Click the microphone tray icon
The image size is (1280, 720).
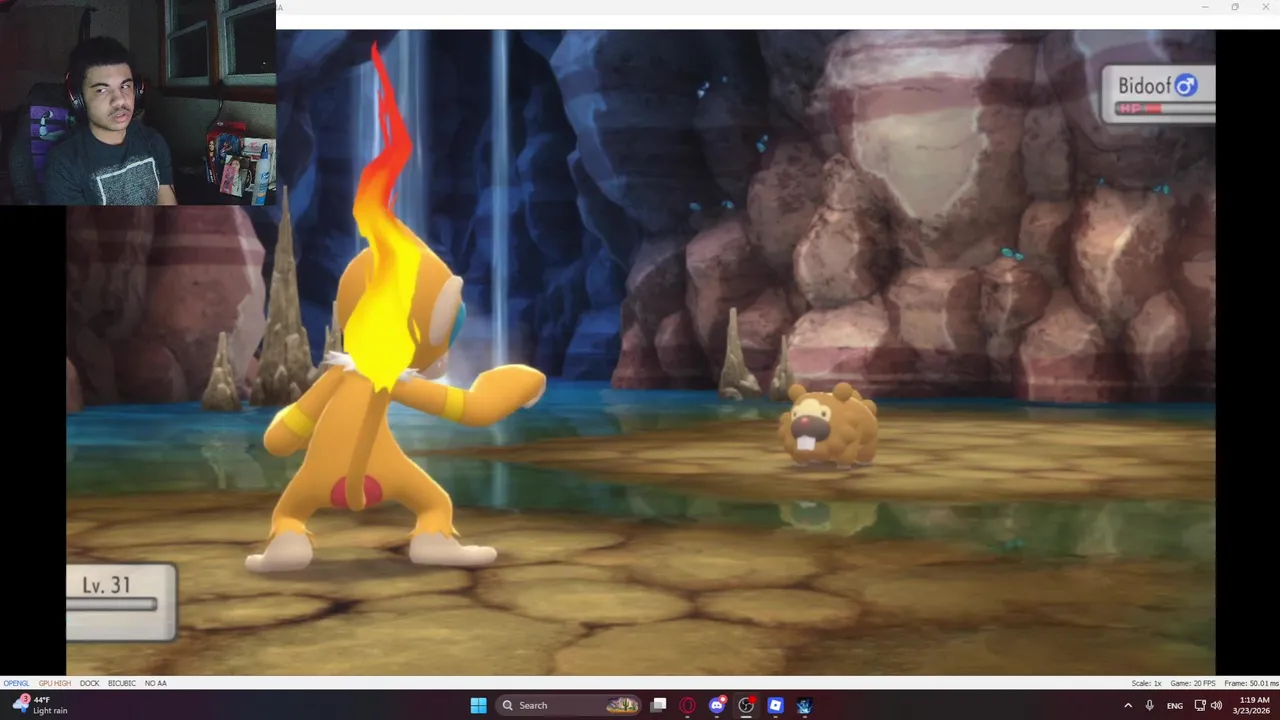click(1150, 705)
